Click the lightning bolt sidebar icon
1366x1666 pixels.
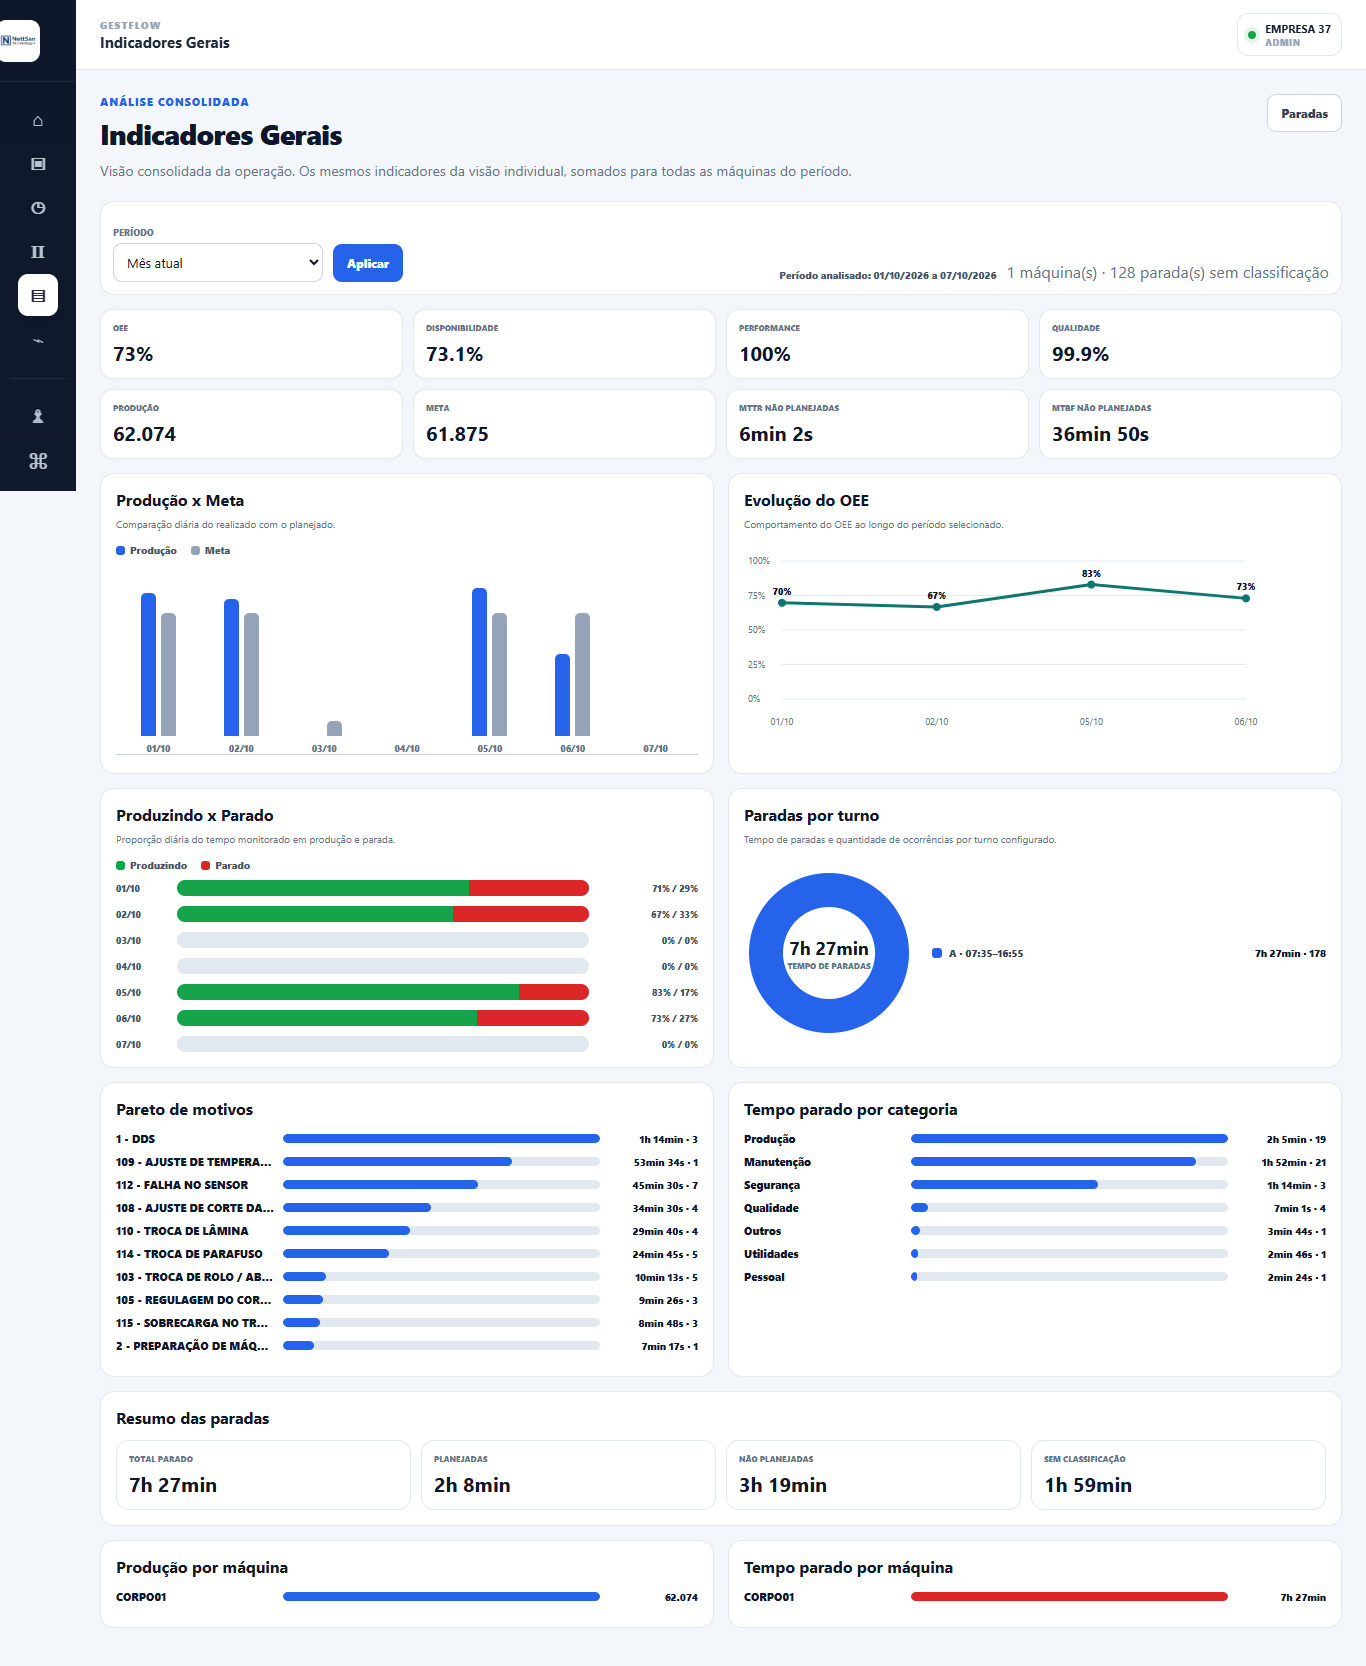click(38, 340)
